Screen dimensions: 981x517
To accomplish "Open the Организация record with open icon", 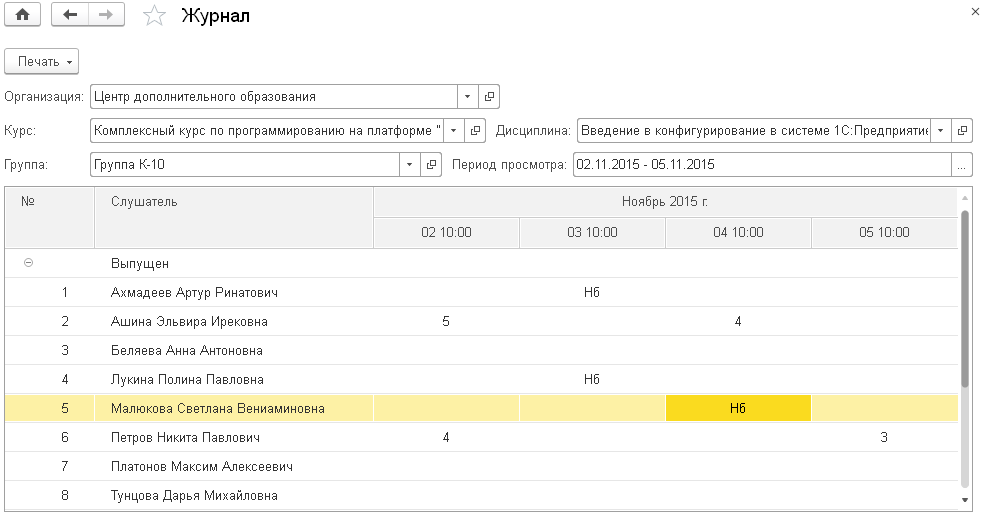I will click(489, 97).
